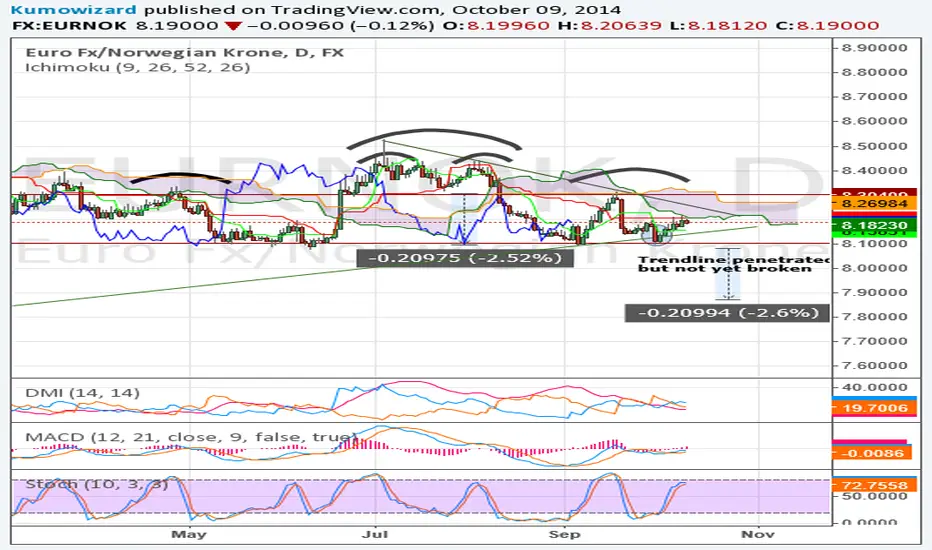This screenshot has width=932, height=550.
Task: Click the red down-triangle change indicator
Action: (x=233, y=26)
